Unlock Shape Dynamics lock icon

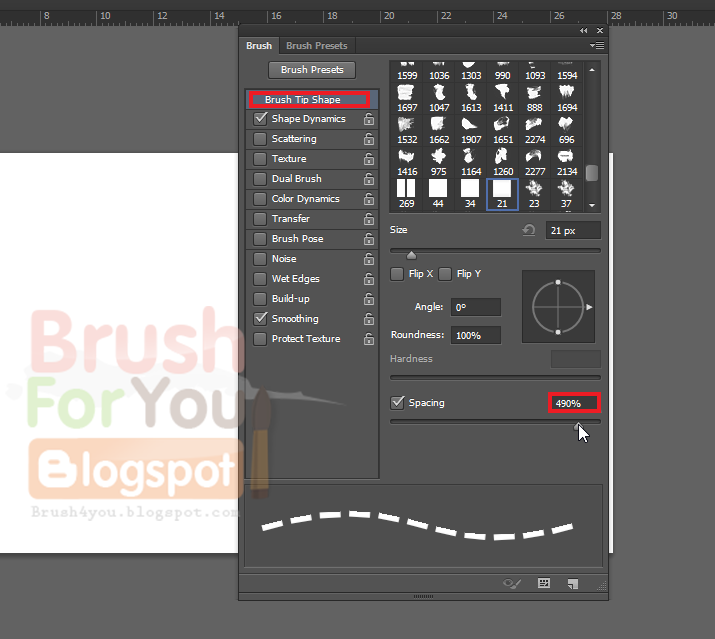tap(369, 119)
